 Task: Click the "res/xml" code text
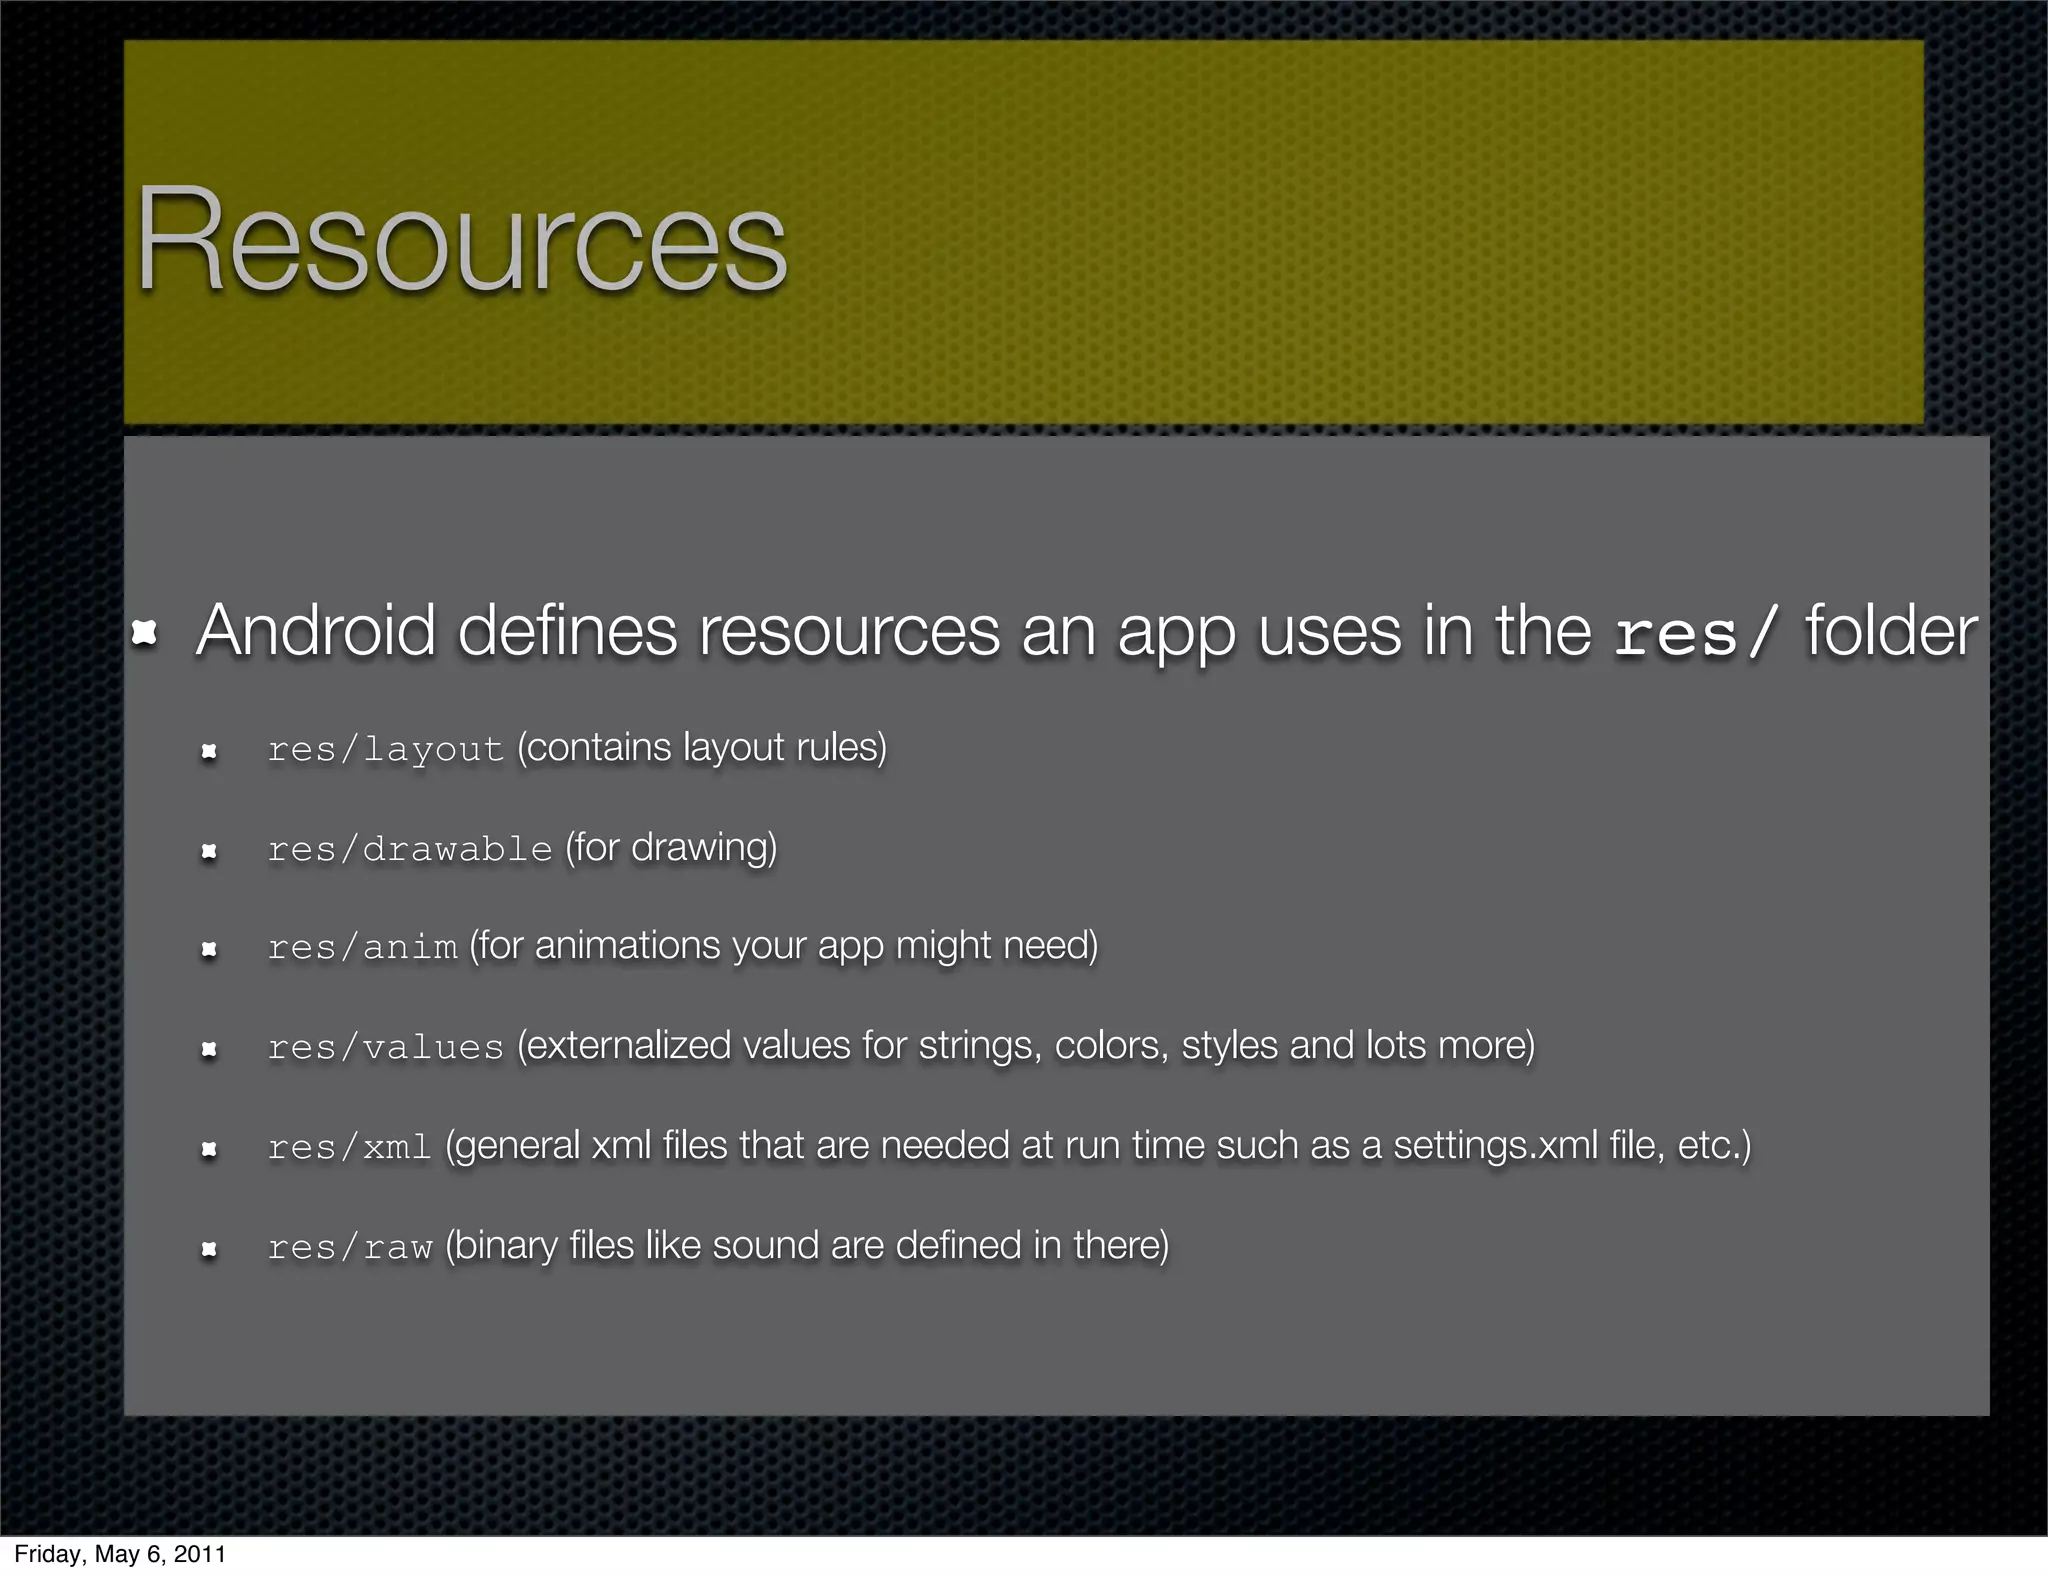[x=350, y=1146]
